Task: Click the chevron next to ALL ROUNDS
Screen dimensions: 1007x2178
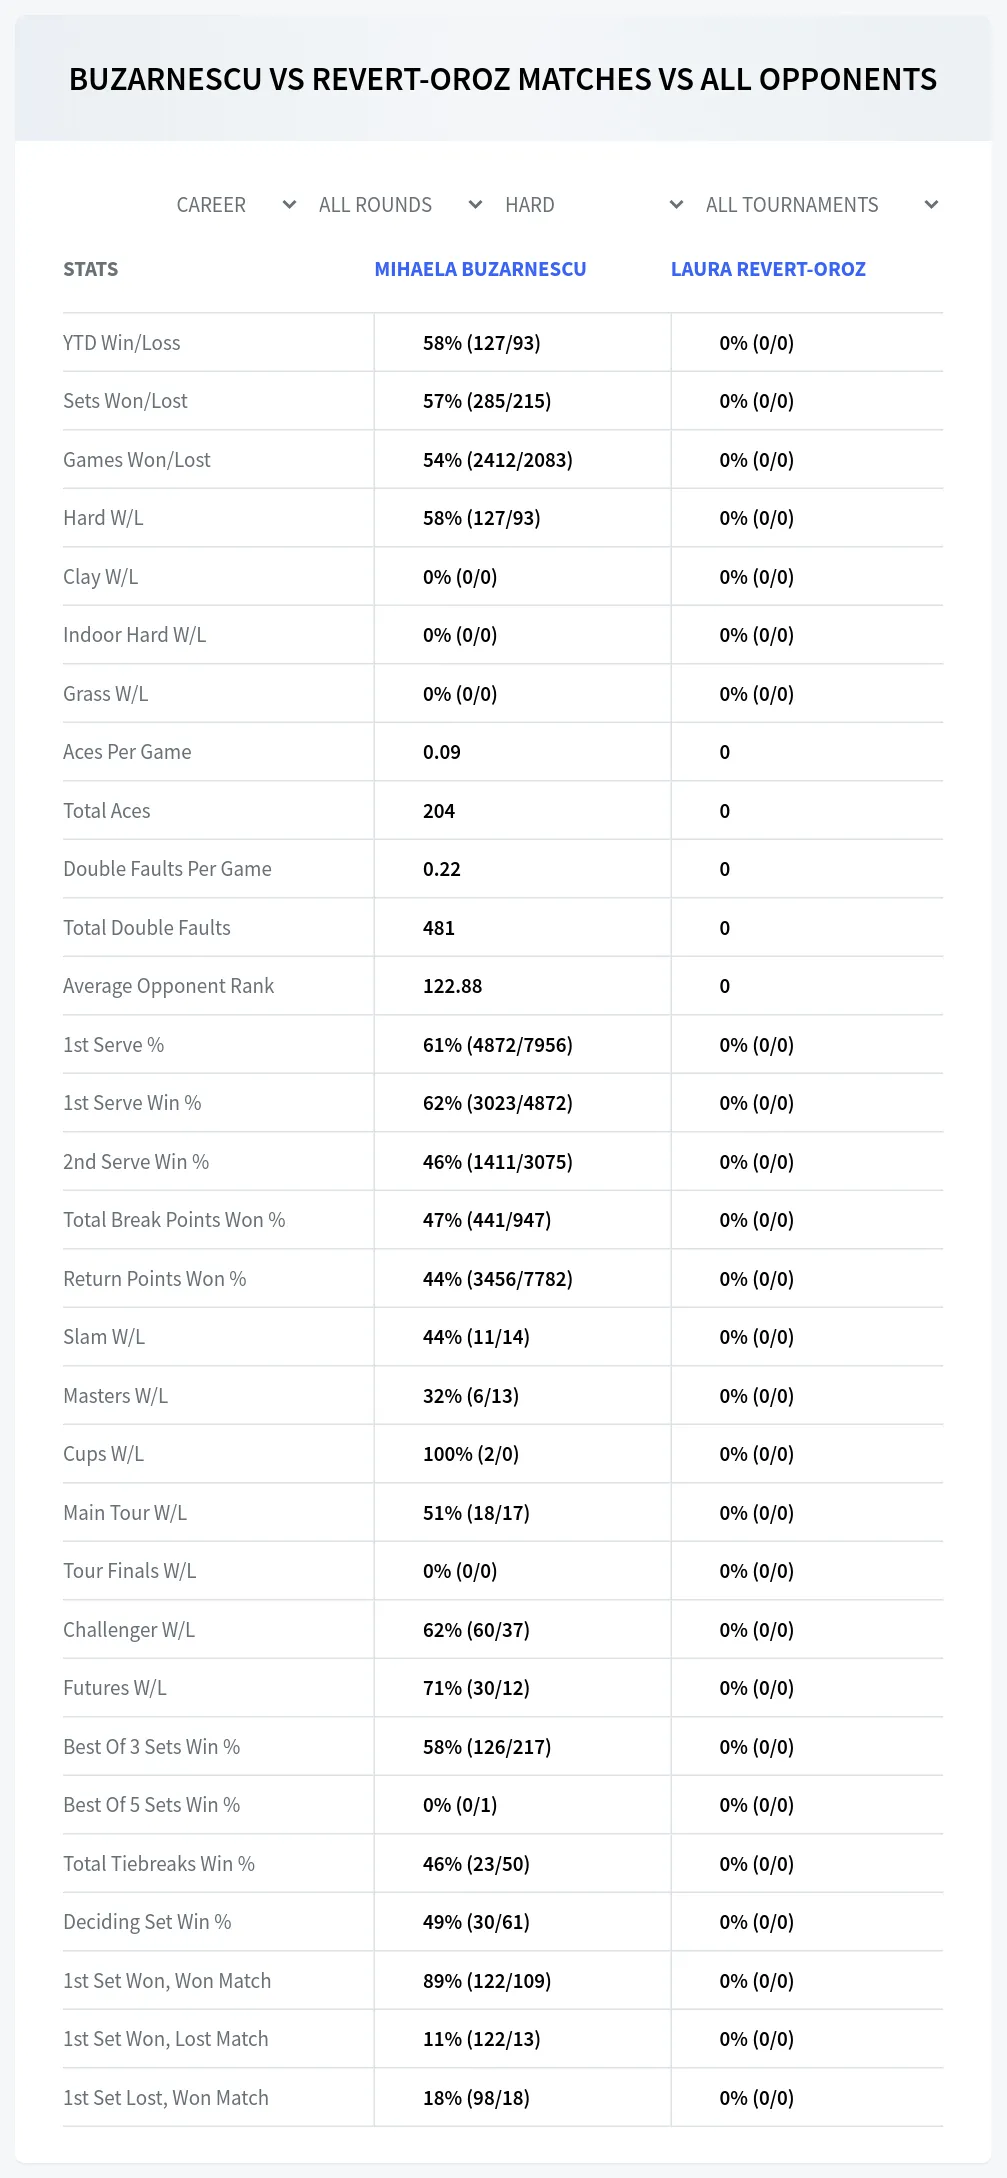Action: point(475,205)
